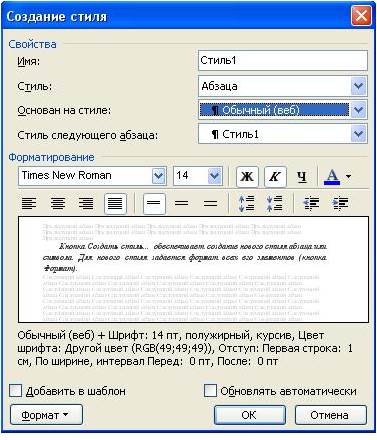Click the style preview sample pane

(193, 269)
